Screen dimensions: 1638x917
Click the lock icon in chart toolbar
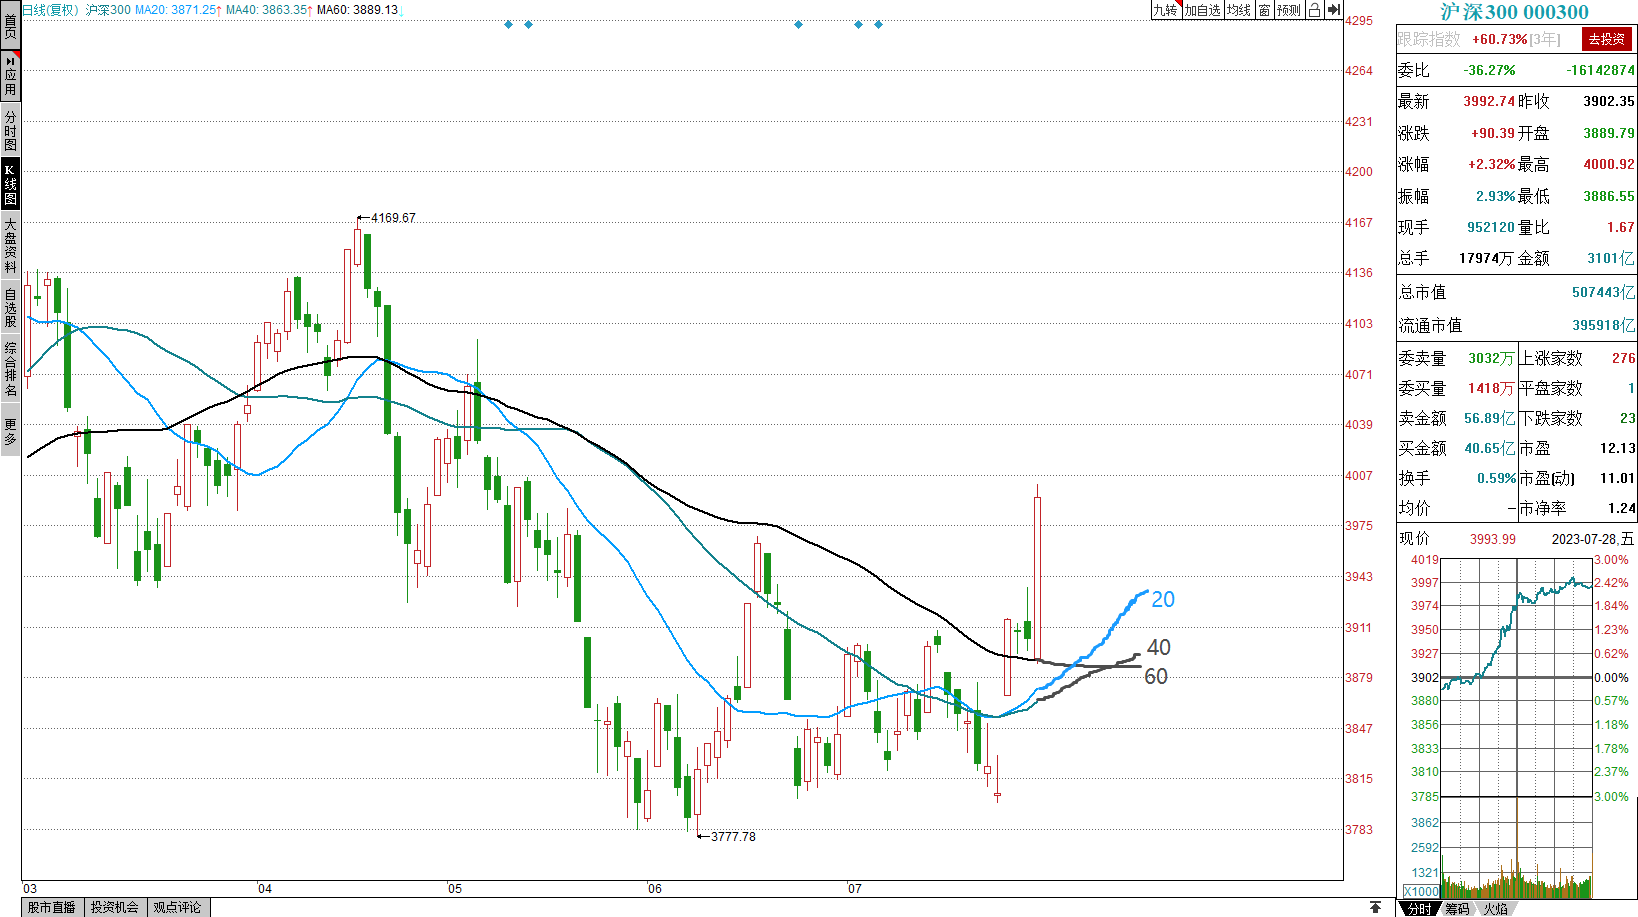click(1315, 10)
